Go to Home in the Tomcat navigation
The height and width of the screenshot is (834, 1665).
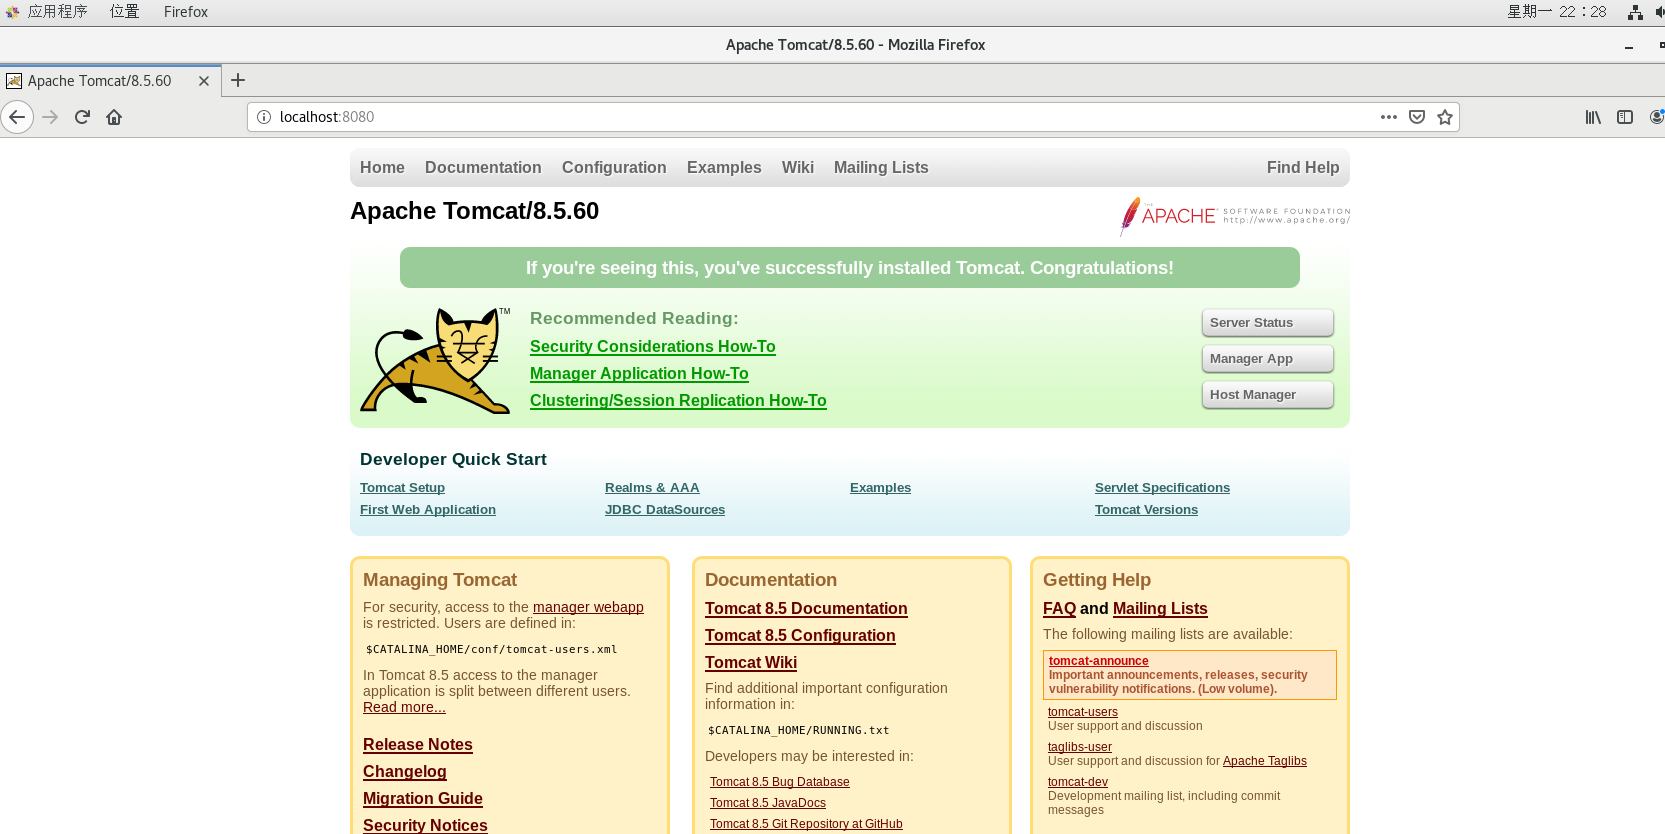click(x=382, y=168)
